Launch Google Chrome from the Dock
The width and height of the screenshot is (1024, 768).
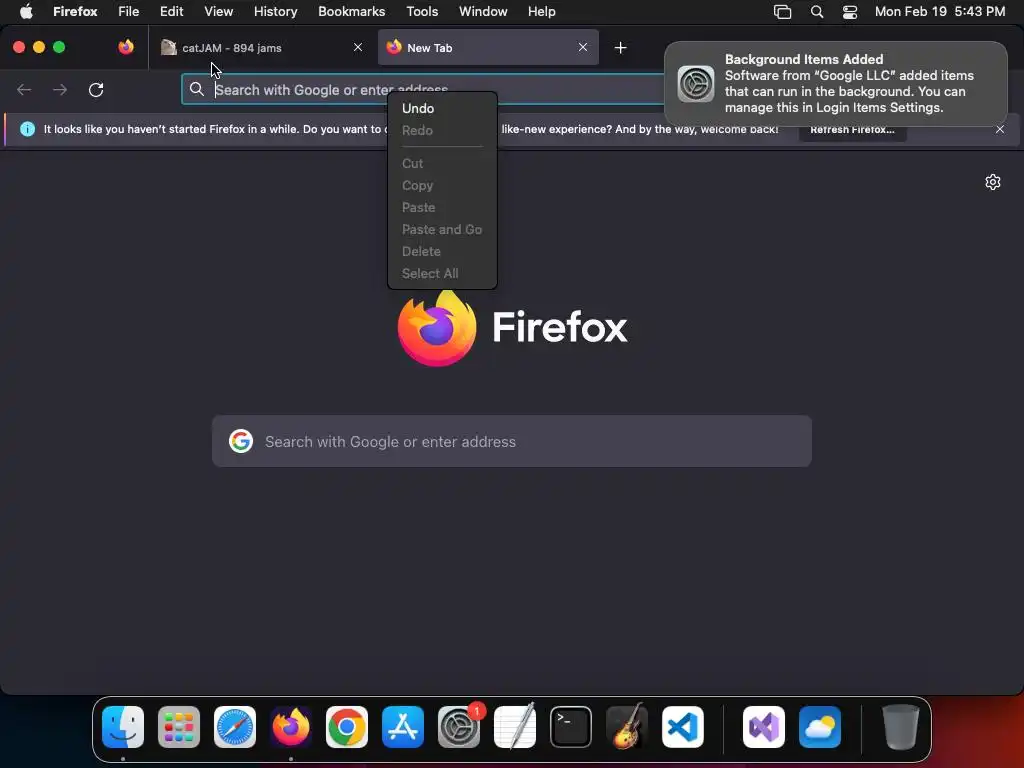pyautogui.click(x=347, y=727)
